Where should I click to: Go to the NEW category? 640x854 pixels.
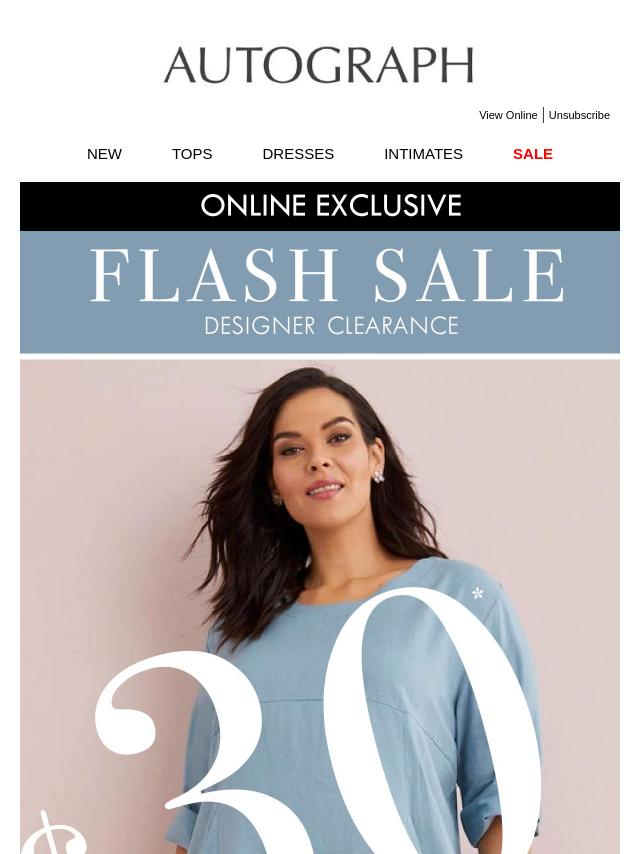coord(104,154)
